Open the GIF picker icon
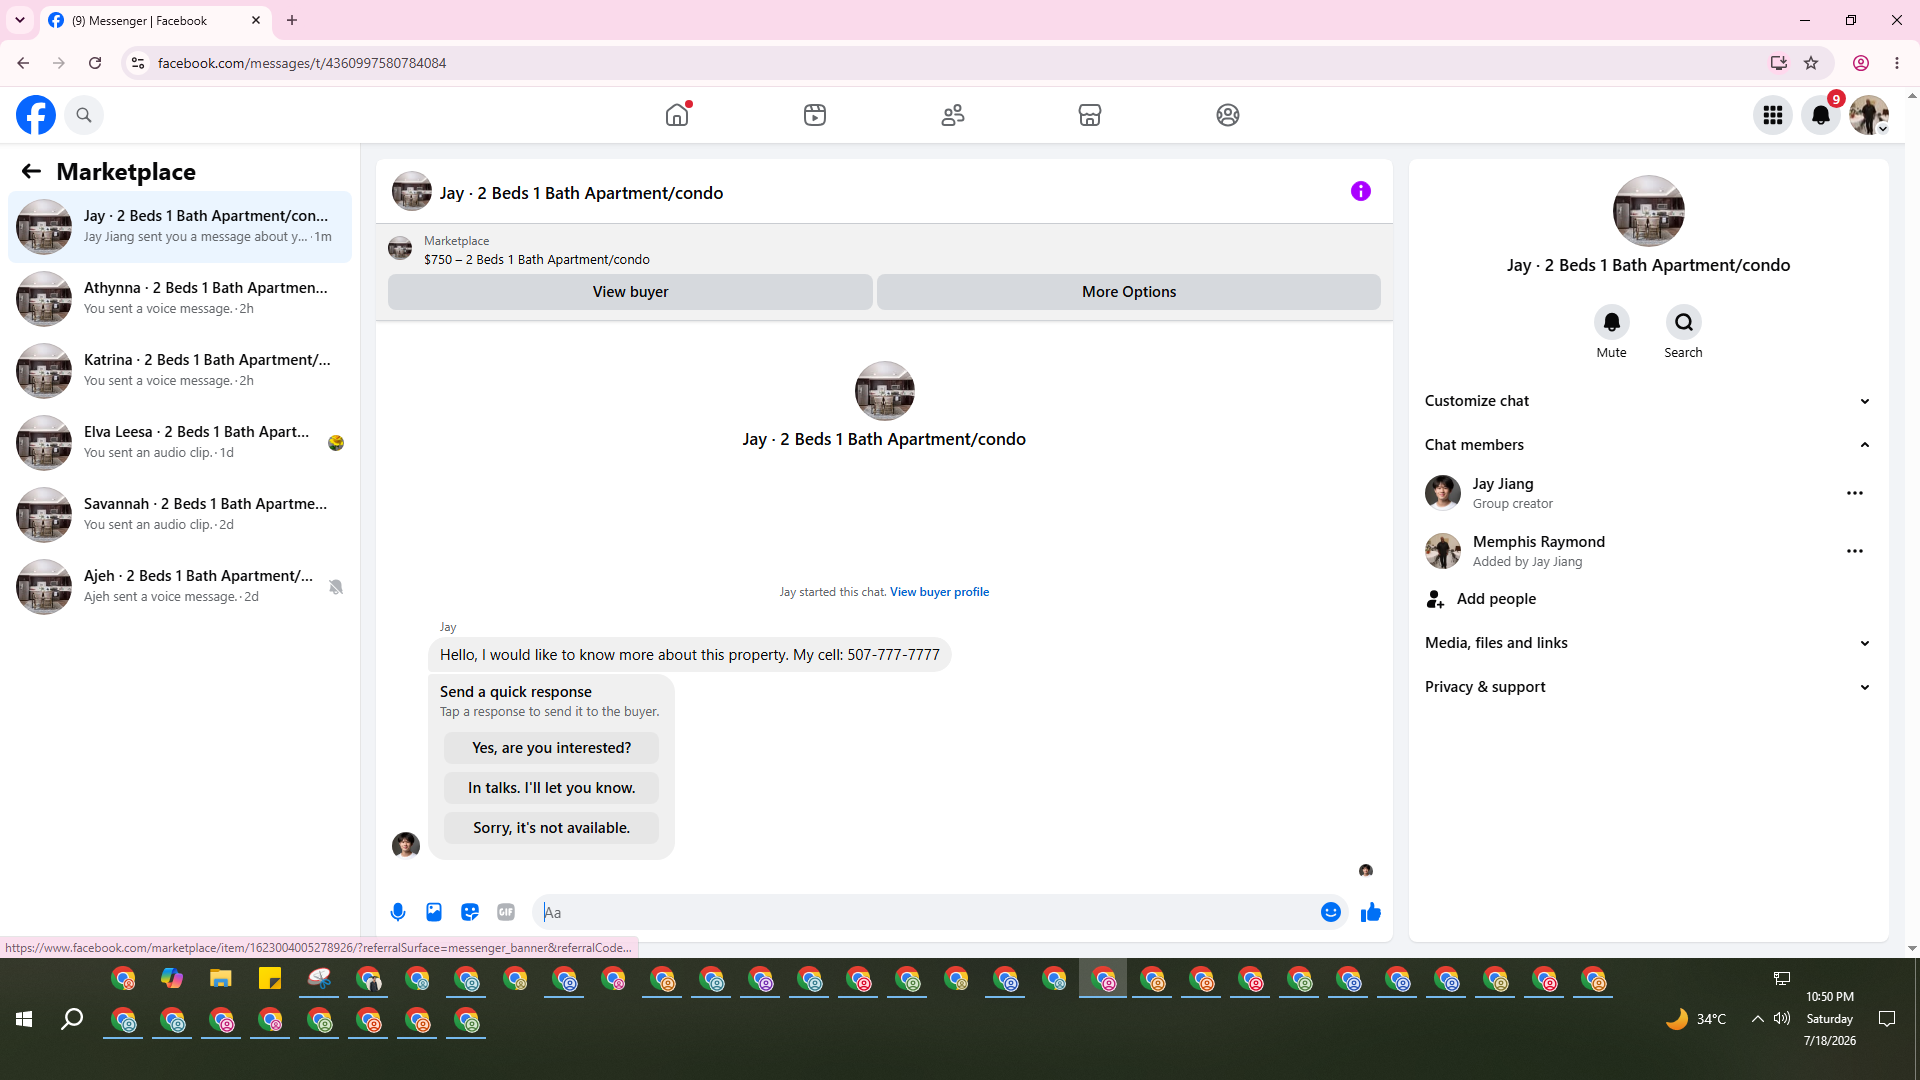This screenshot has width=1920, height=1080. click(506, 912)
